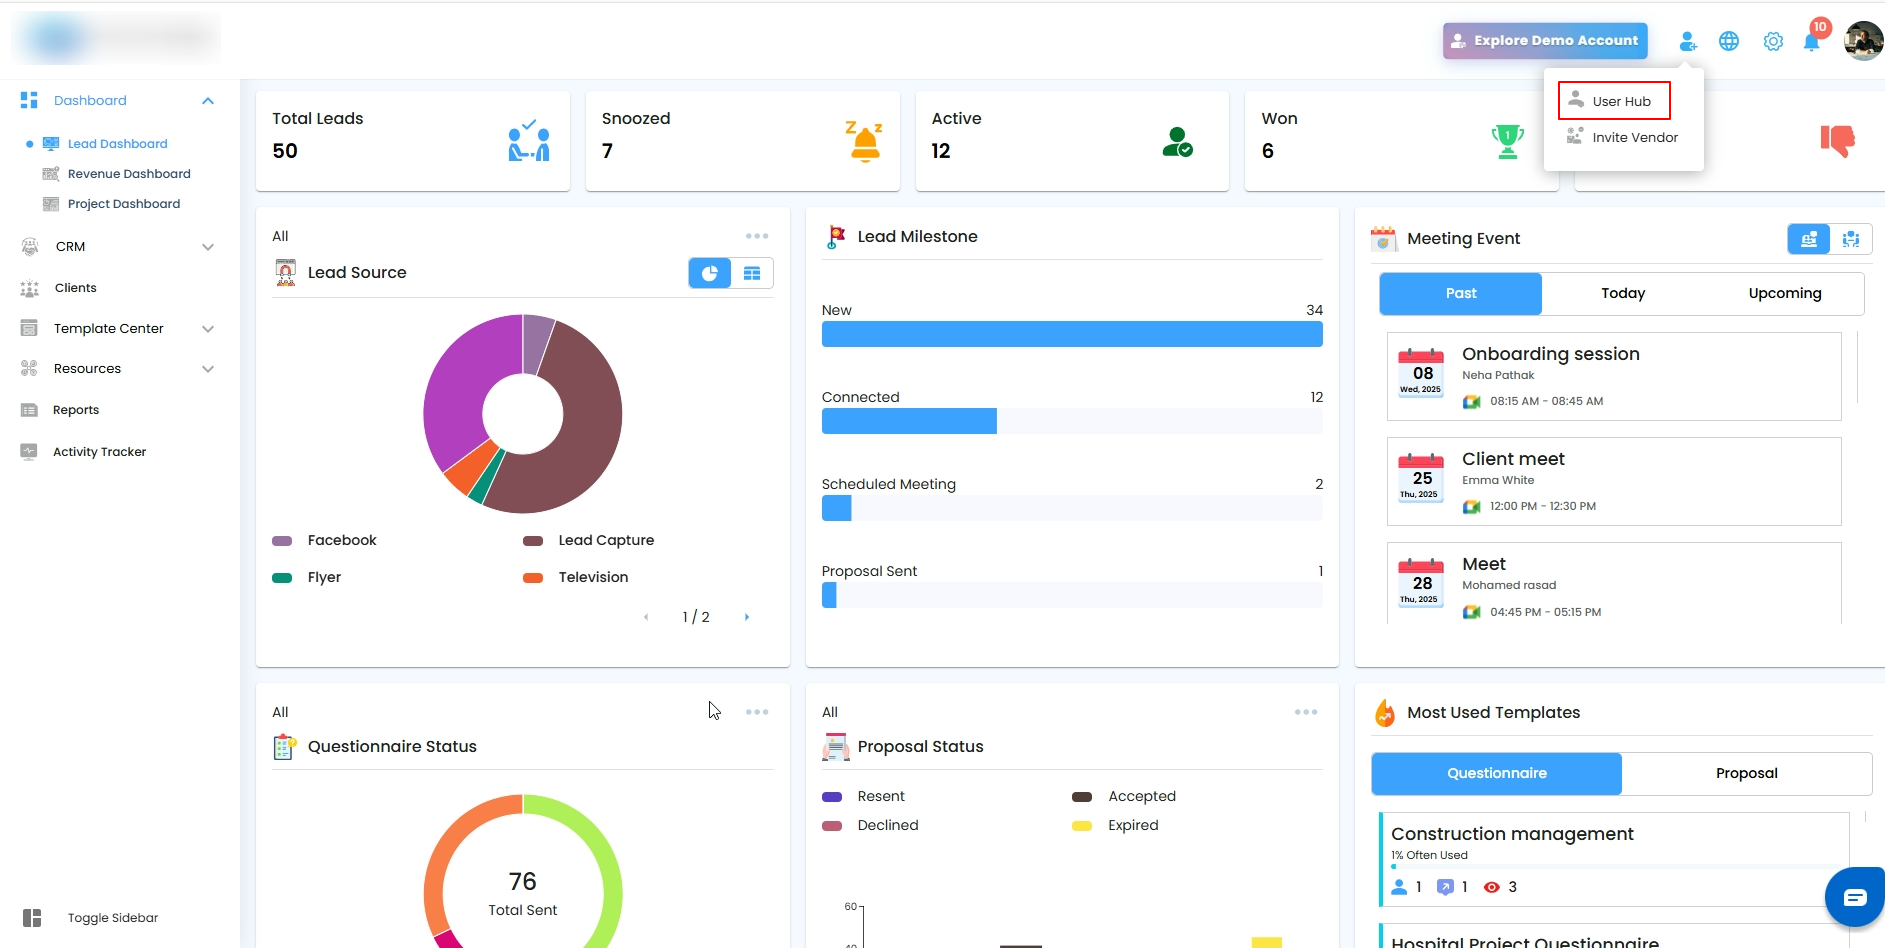Click the Toggle Sidebar icon
The height and width of the screenshot is (948, 1885).
click(32, 918)
